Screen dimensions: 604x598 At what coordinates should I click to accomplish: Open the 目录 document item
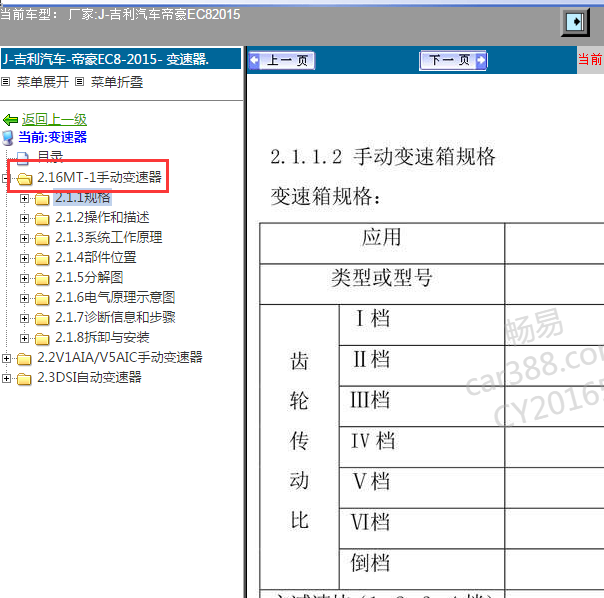coord(50,156)
